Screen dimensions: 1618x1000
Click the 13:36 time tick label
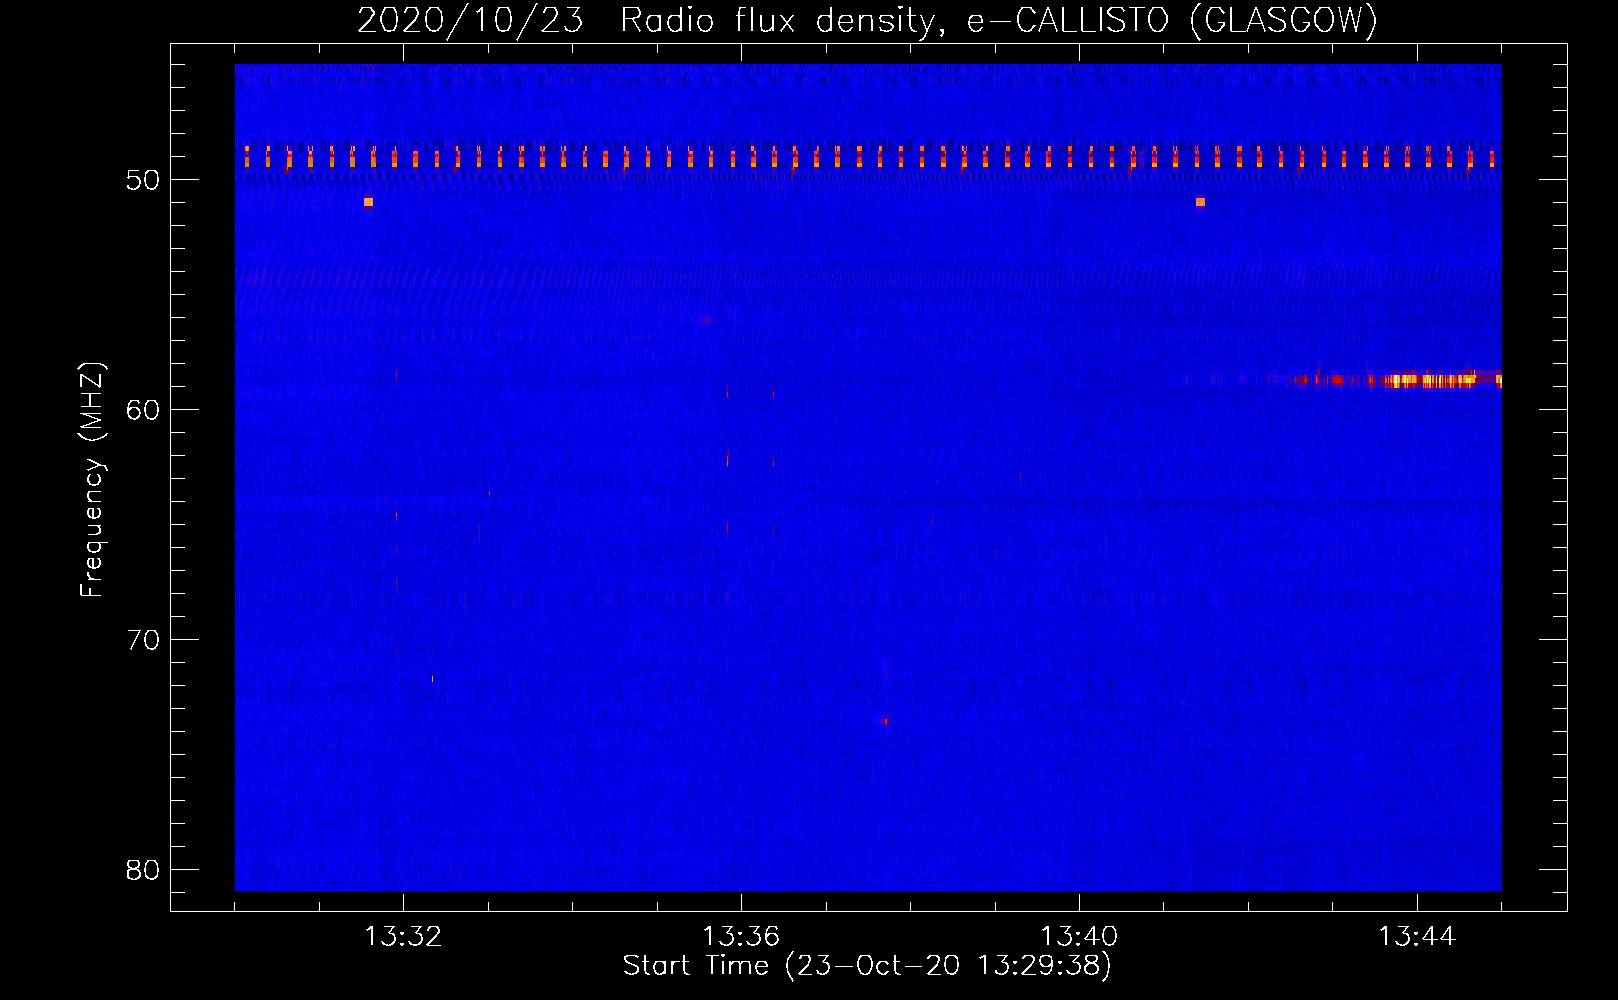click(741, 937)
